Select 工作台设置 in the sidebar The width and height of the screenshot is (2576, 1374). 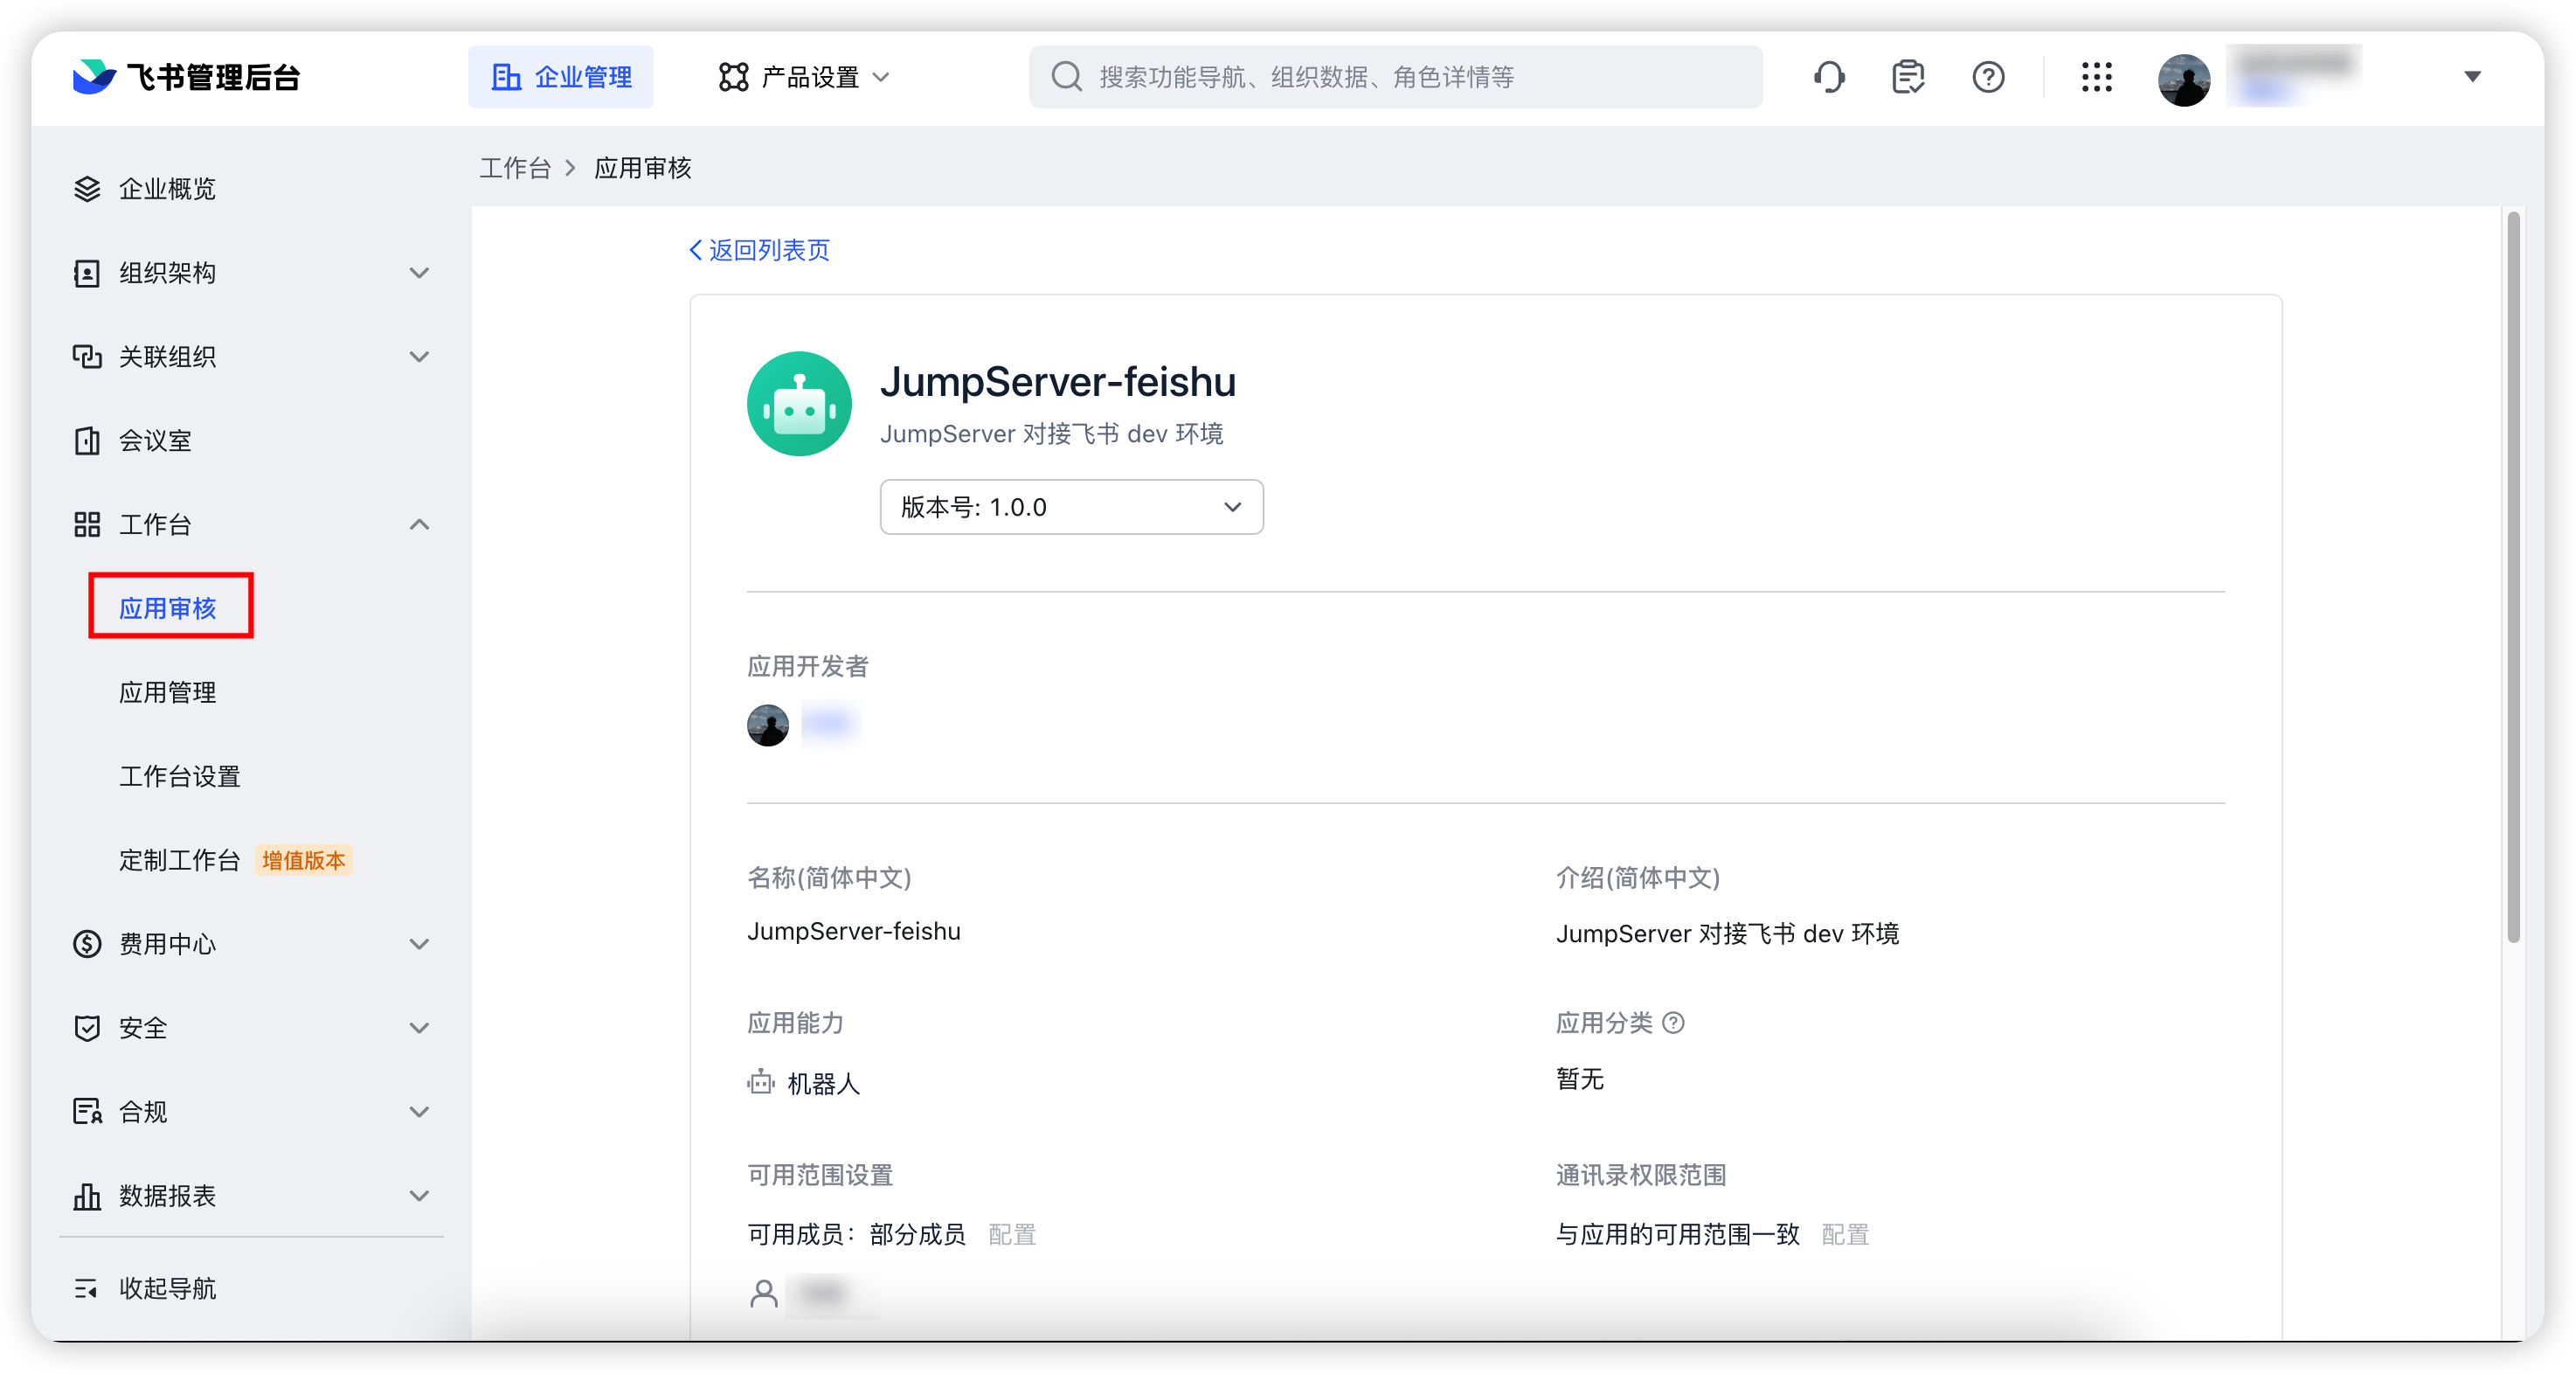(x=180, y=776)
